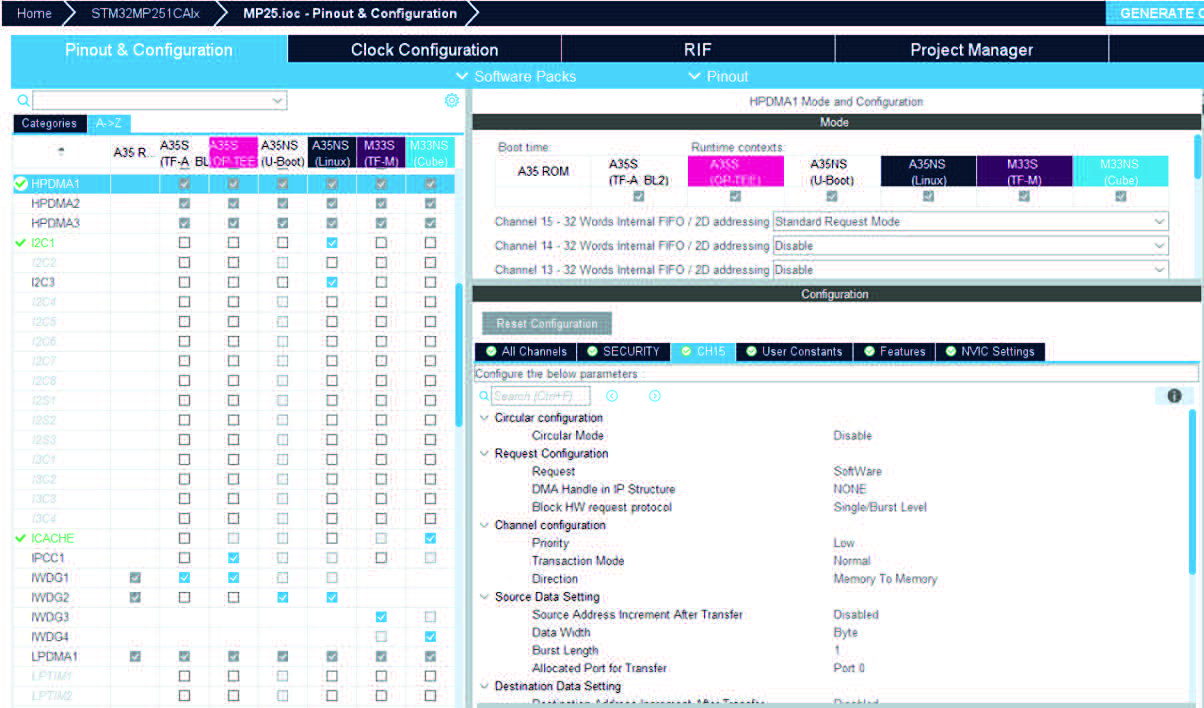Click Priority value Low
1204x708 pixels.
844,543
